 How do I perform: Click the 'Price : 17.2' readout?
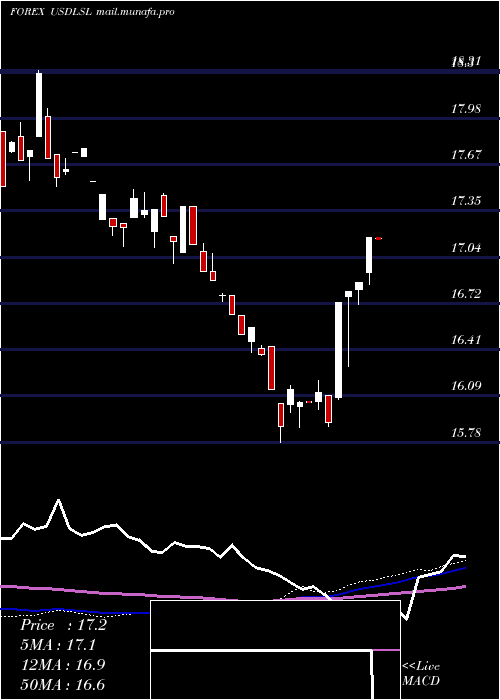click(x=63, y=625)
